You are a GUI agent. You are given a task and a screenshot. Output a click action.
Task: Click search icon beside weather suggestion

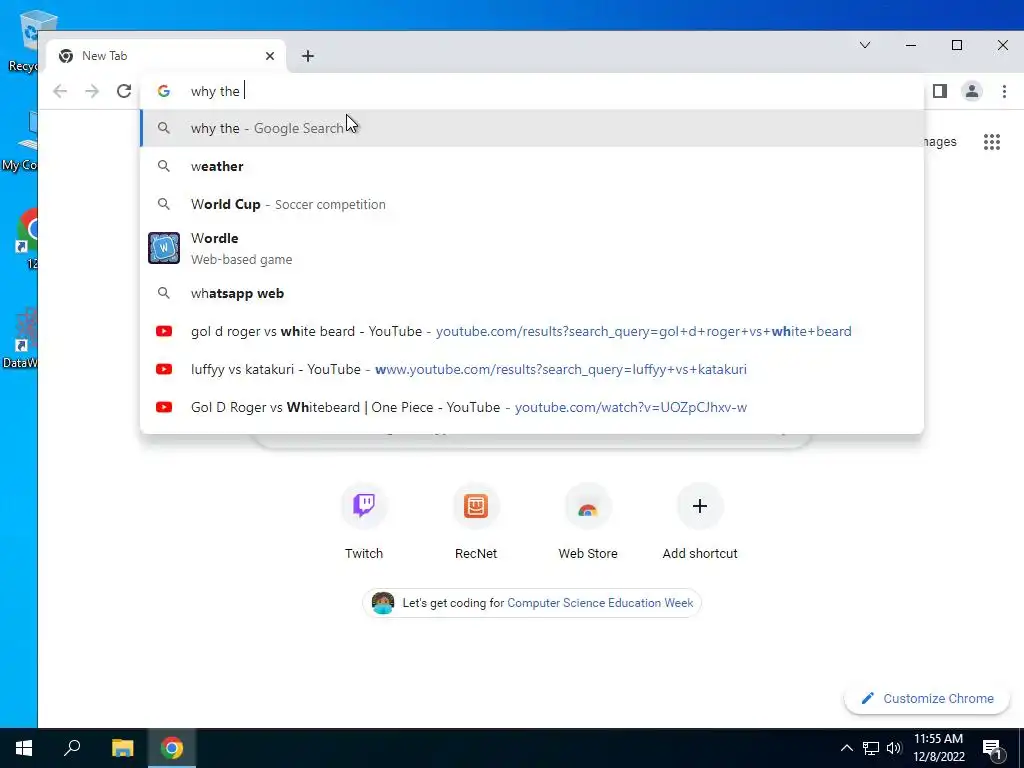(x=164, y=166)
